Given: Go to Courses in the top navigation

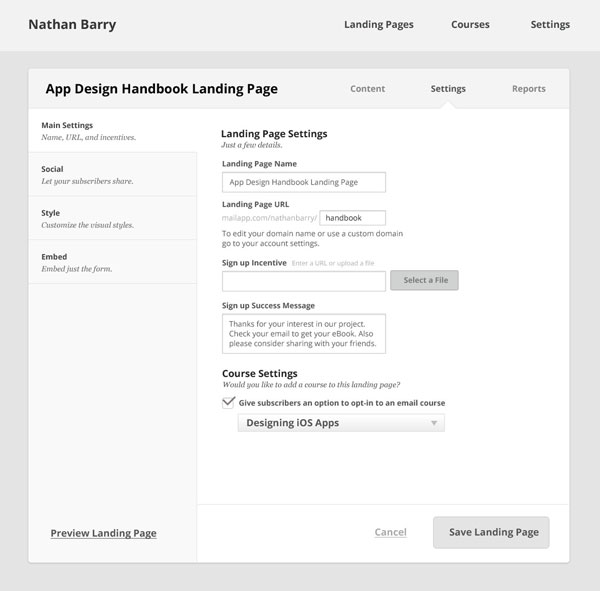Looking at the screenshot, I should point(470,24).
